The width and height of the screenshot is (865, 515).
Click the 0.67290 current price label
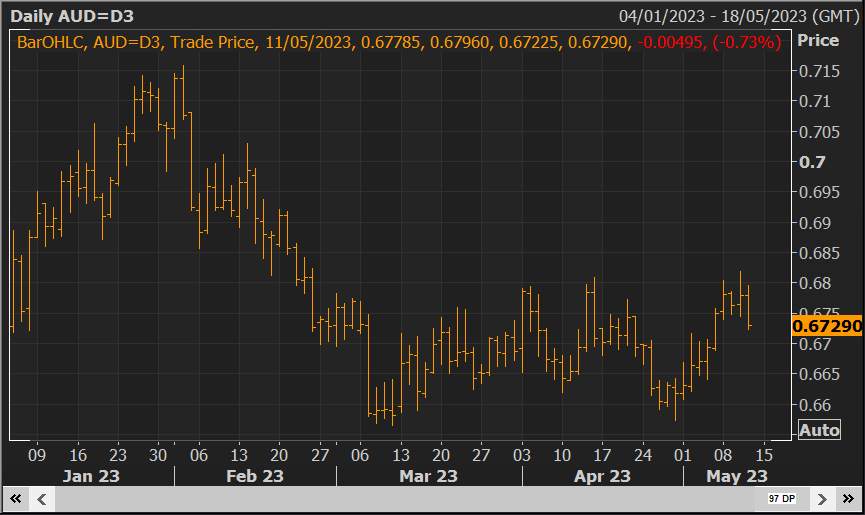tap(826, 326)
